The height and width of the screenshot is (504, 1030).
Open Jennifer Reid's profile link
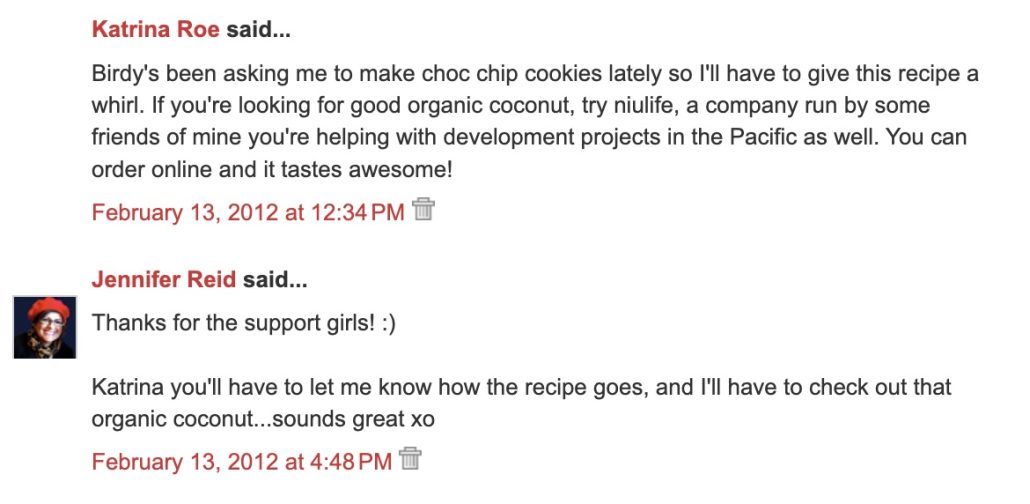(x=164, y=280)
